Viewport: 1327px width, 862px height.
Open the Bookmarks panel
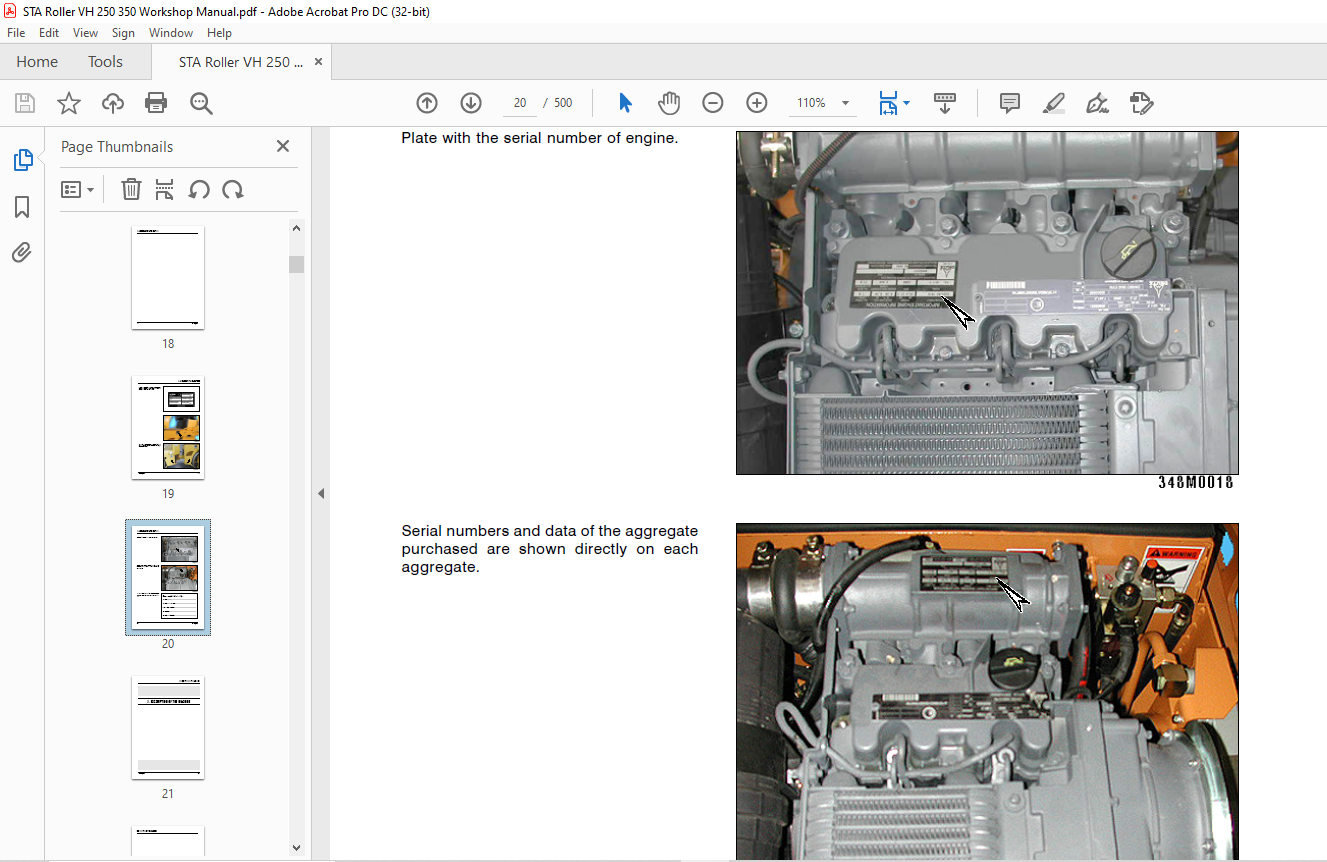22,207
